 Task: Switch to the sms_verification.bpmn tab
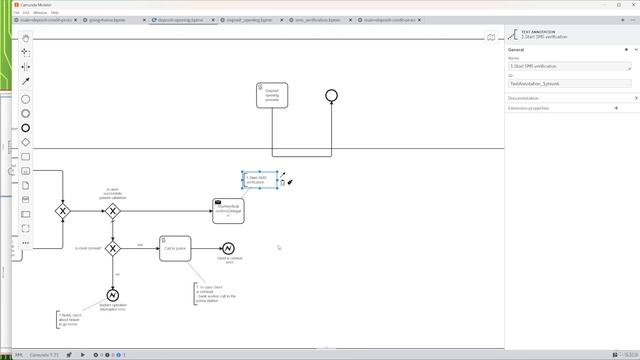click(x=318, y=20)
